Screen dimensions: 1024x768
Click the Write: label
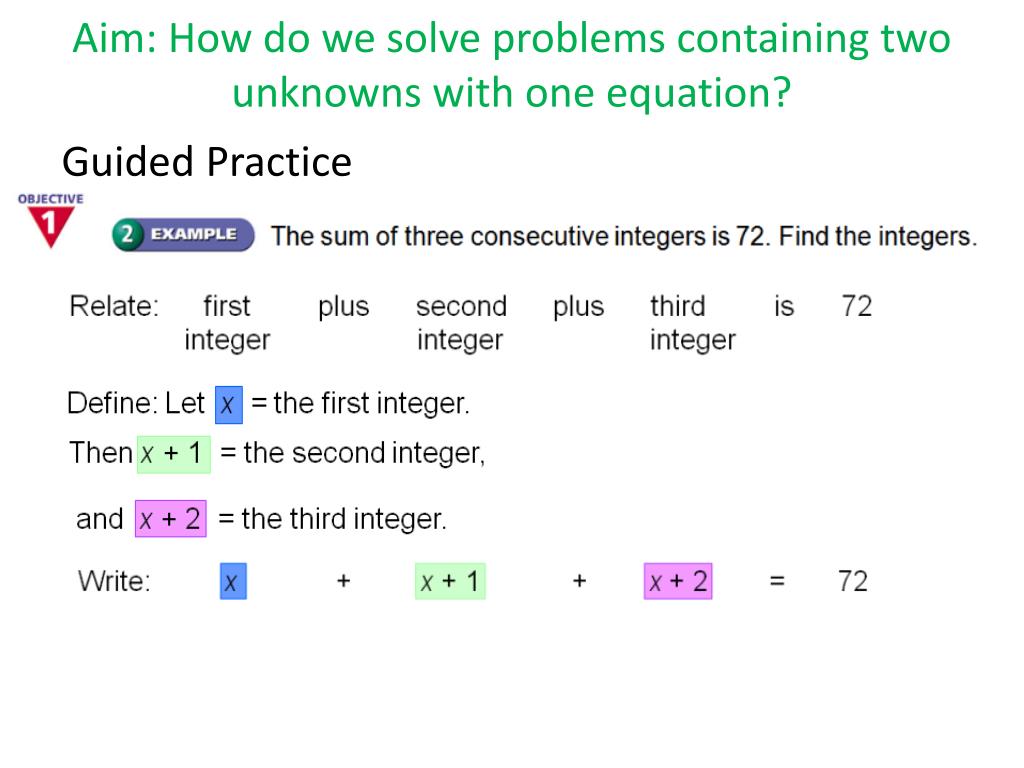click(x=114, y=581)
